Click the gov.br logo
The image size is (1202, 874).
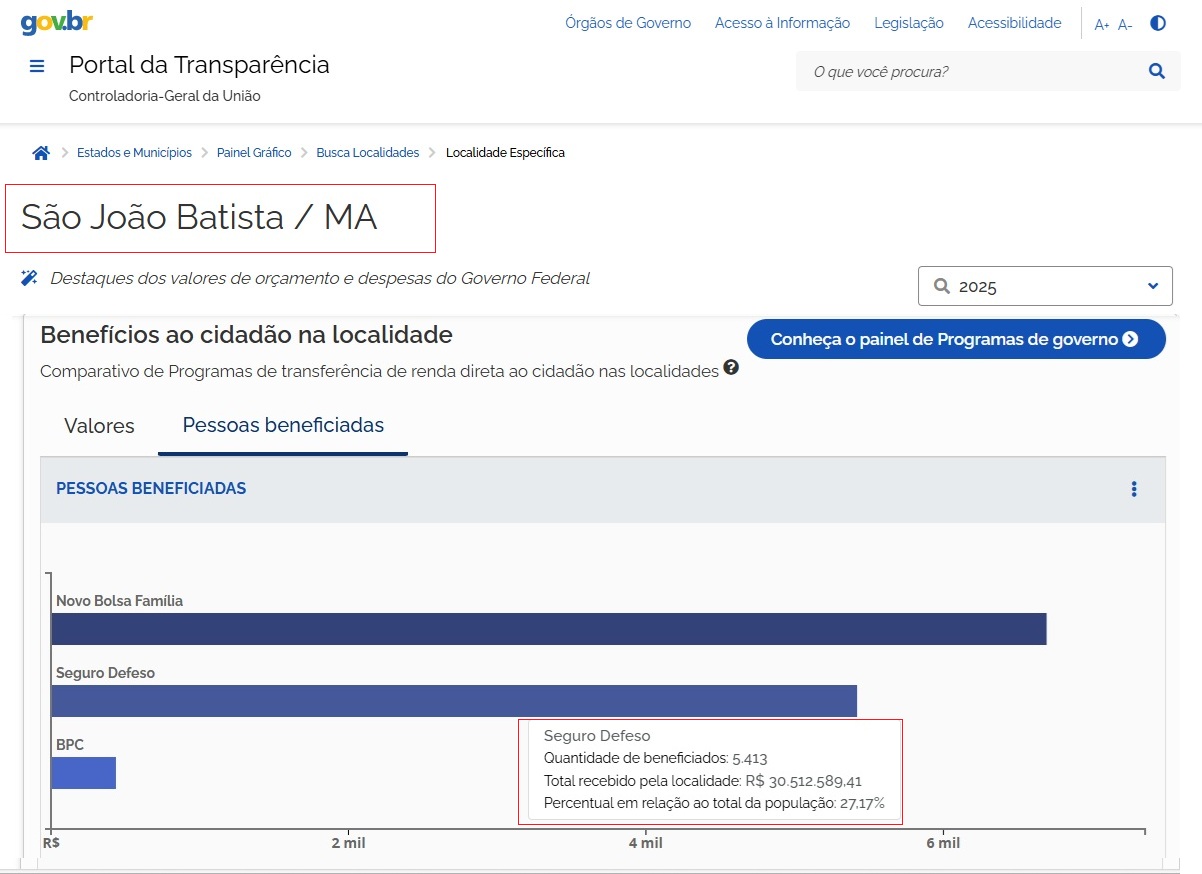tap(57, 23)
